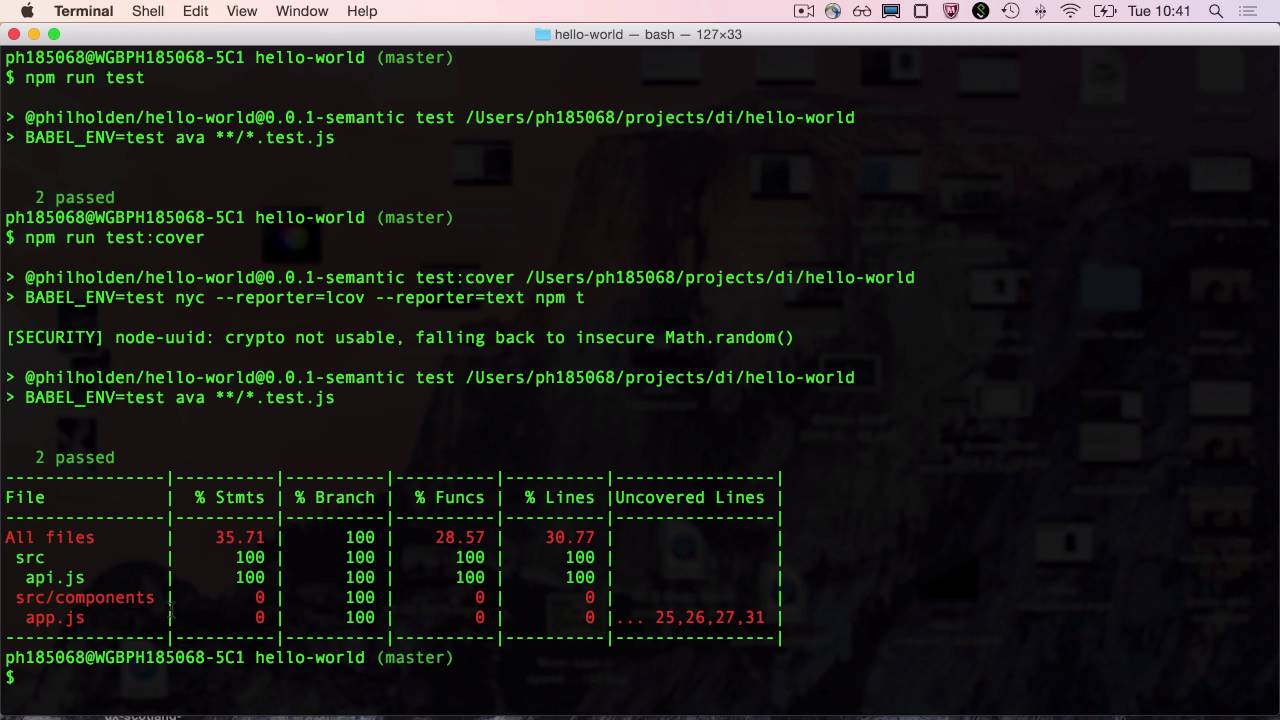Click the '[SECURITY] node-uuid' warning line

coord(400,338)
